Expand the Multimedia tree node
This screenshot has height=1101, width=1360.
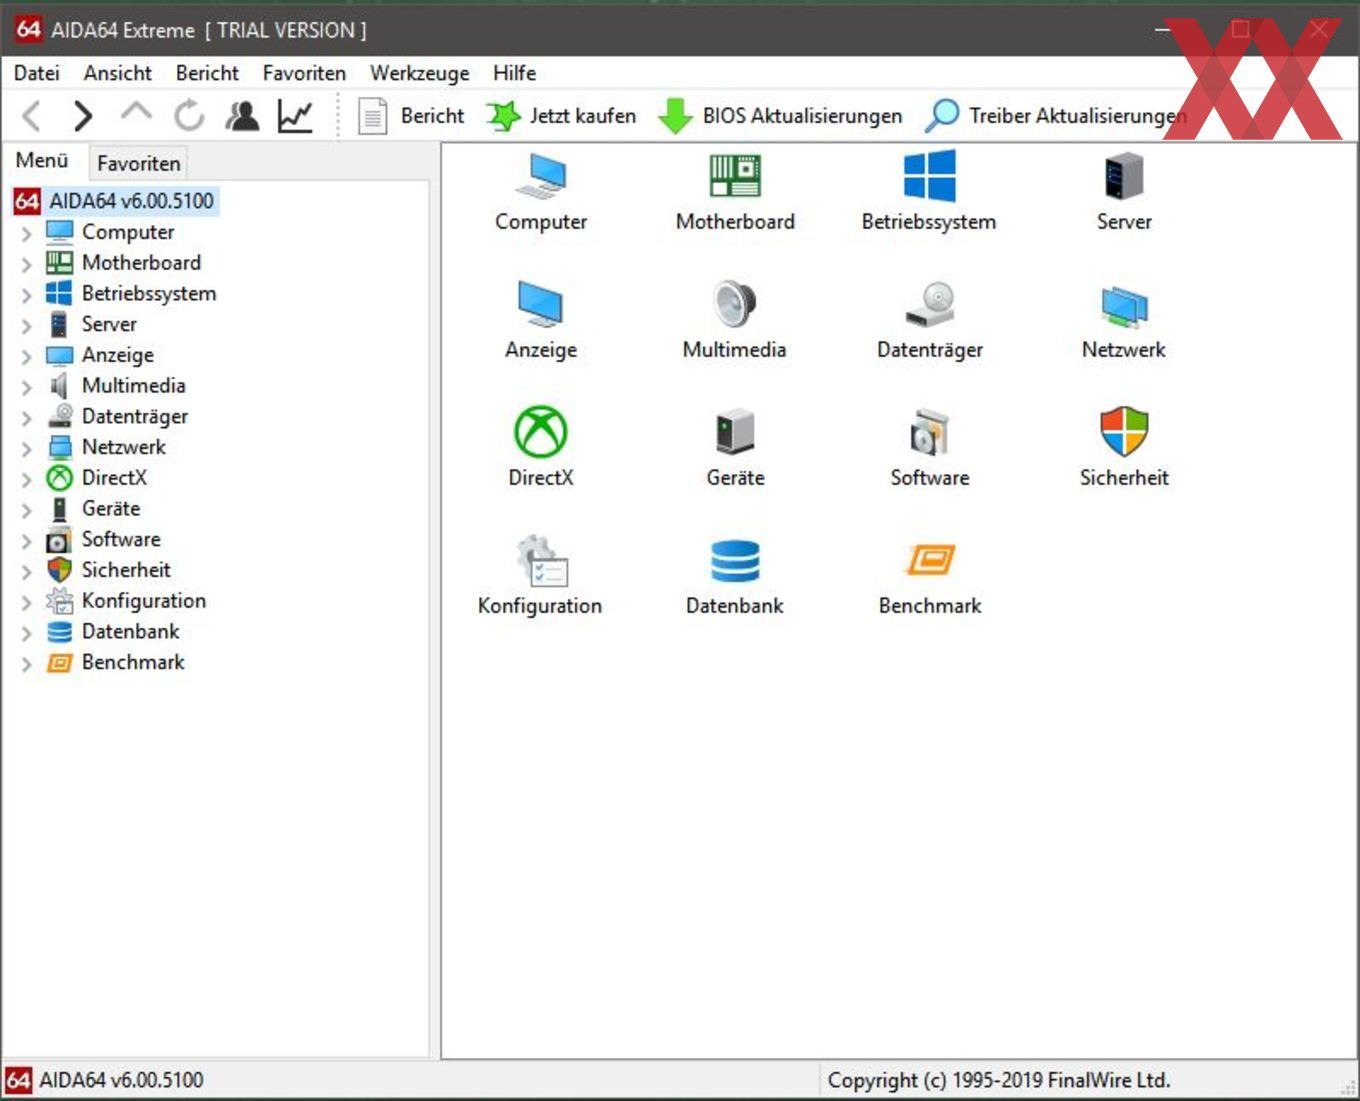pos(27,387)
